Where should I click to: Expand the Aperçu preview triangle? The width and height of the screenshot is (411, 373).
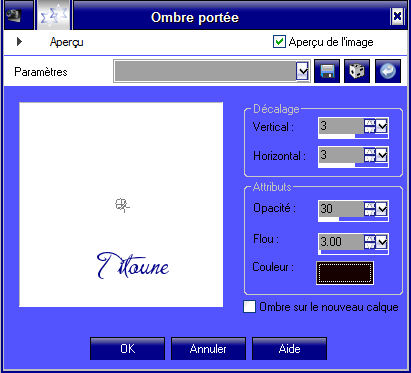click(19, 42)
